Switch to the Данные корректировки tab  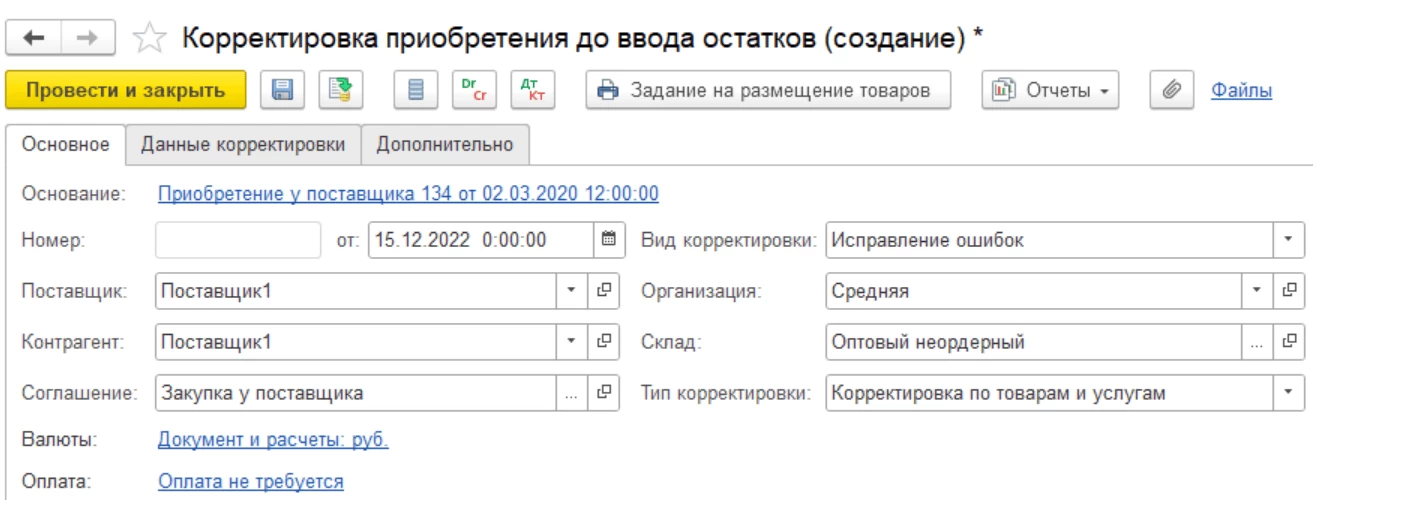tap(243, 145)
